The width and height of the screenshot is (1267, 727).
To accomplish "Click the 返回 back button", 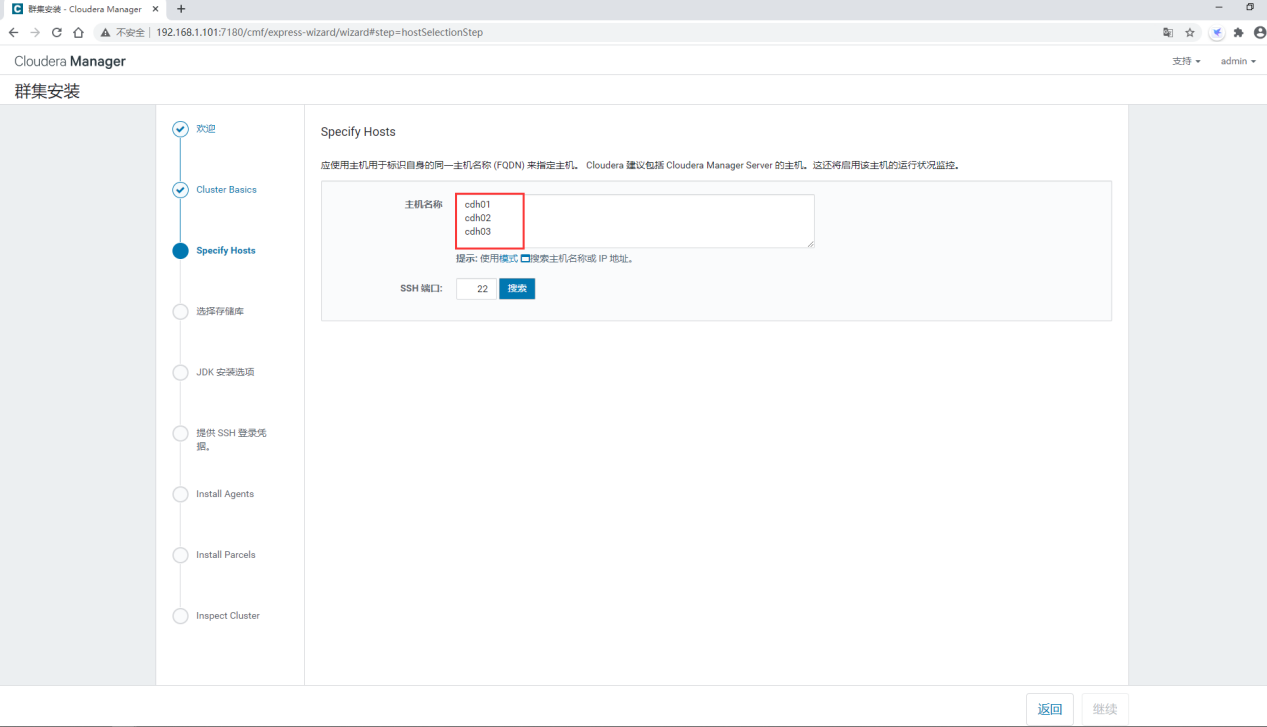I will [x=1050, y=709].
